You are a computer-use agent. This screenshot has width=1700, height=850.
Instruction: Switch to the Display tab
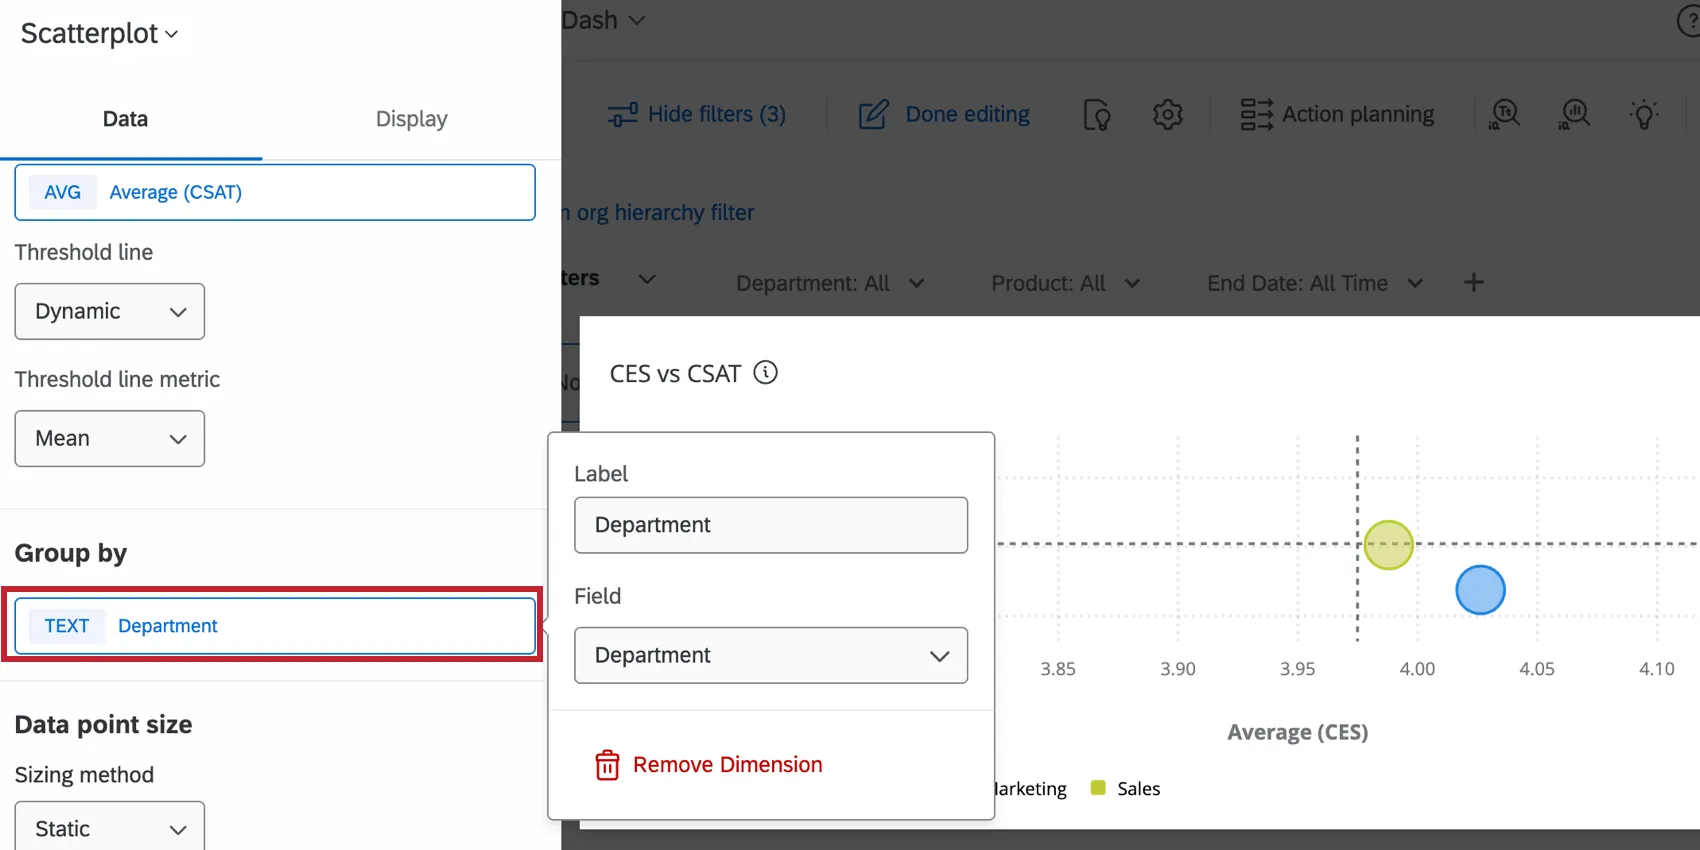[411, 119]
